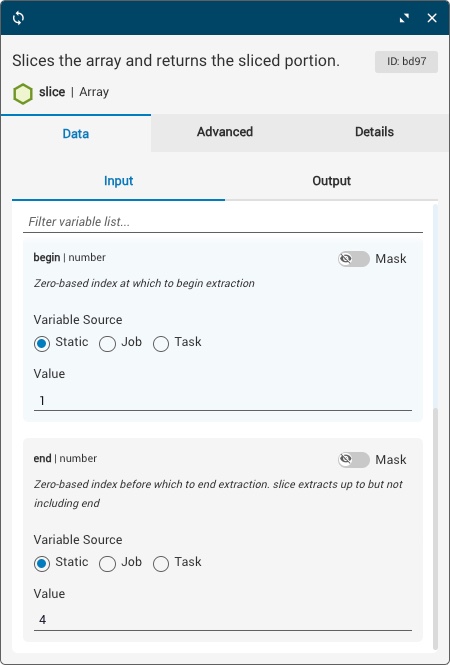Open the Output sub-tab

[x=331, y=181]
